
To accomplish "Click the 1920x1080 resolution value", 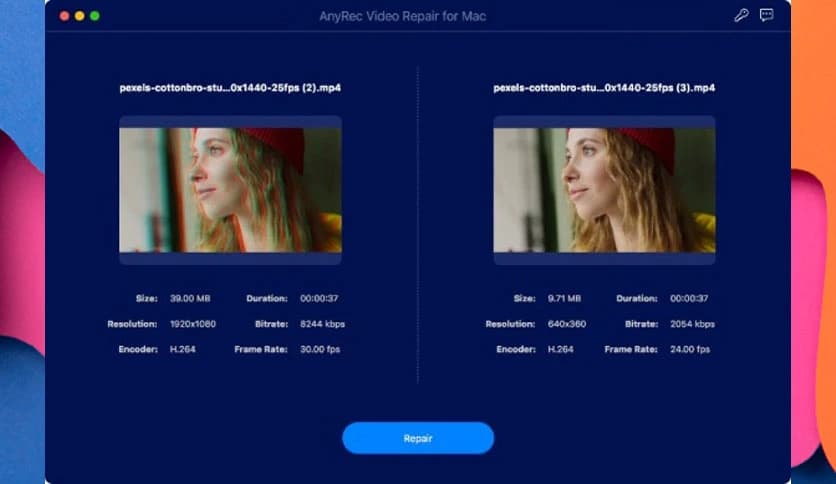I will tap(193, 324).
